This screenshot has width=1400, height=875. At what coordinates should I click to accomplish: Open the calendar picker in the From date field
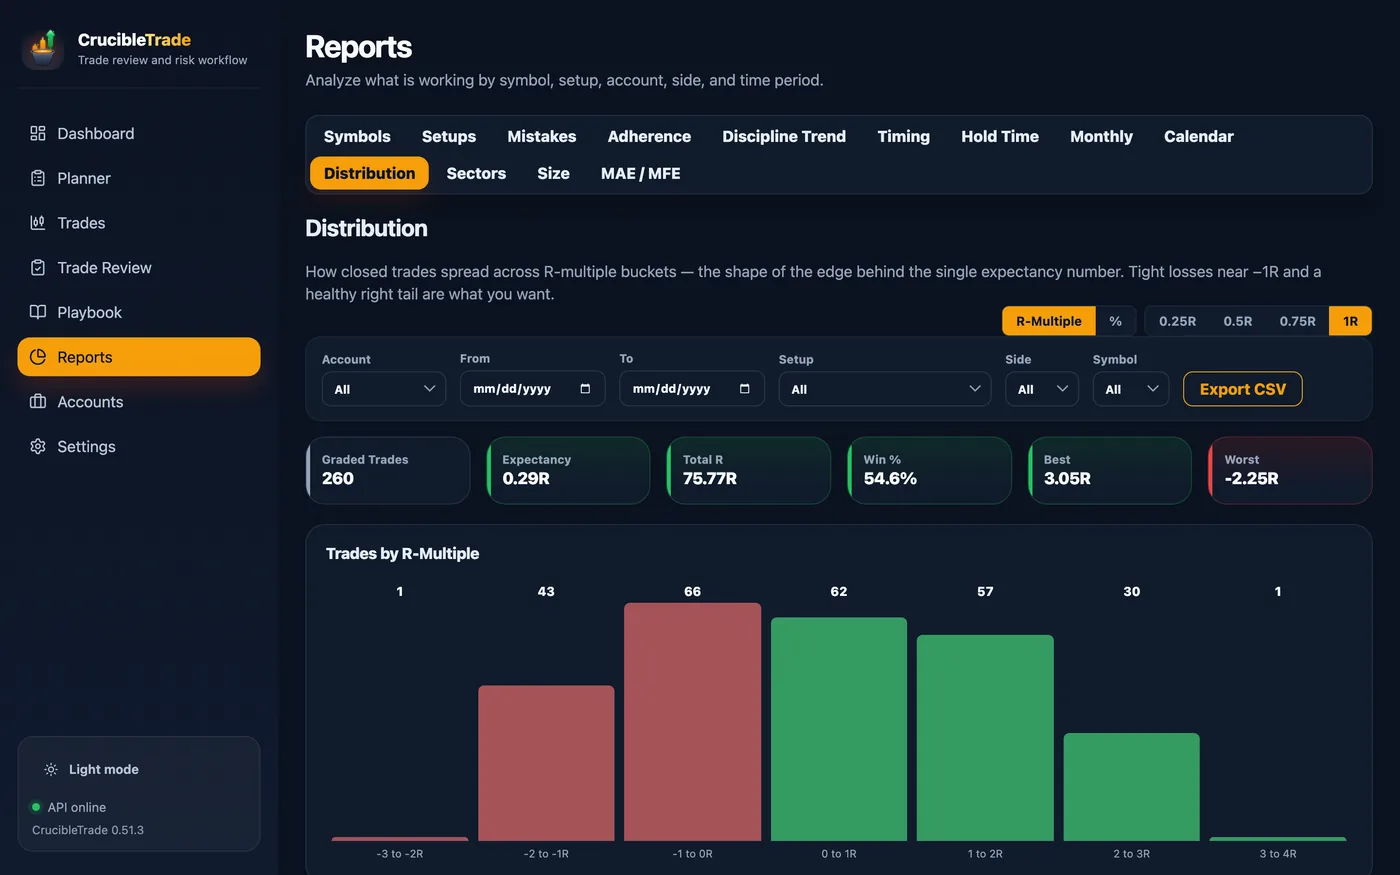[585, 389]
